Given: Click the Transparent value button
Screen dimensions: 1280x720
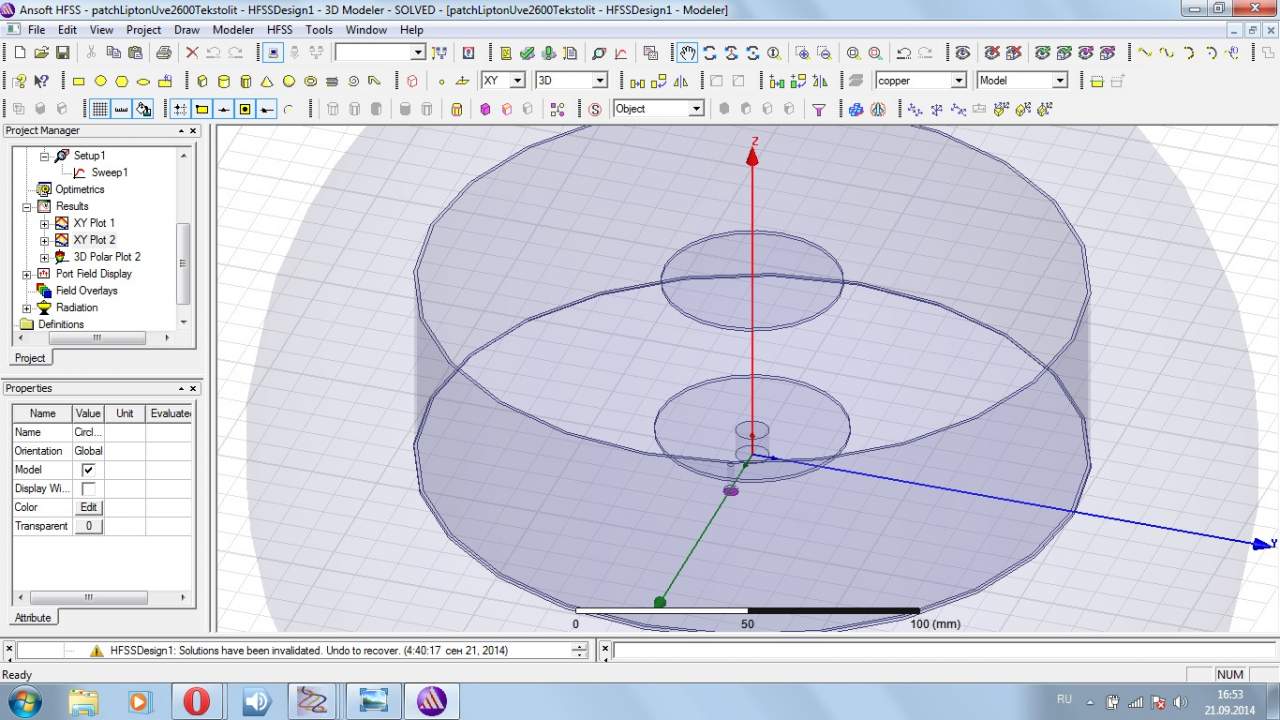Looking at the screenshot, I should click(88, 526).
